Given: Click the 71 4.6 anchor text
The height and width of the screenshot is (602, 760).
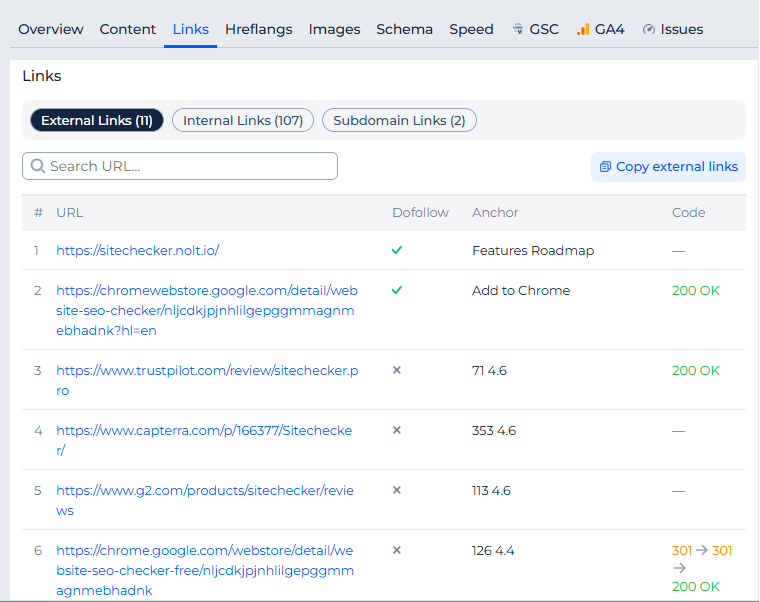Looking at the screenshot, I should [489, 370].
